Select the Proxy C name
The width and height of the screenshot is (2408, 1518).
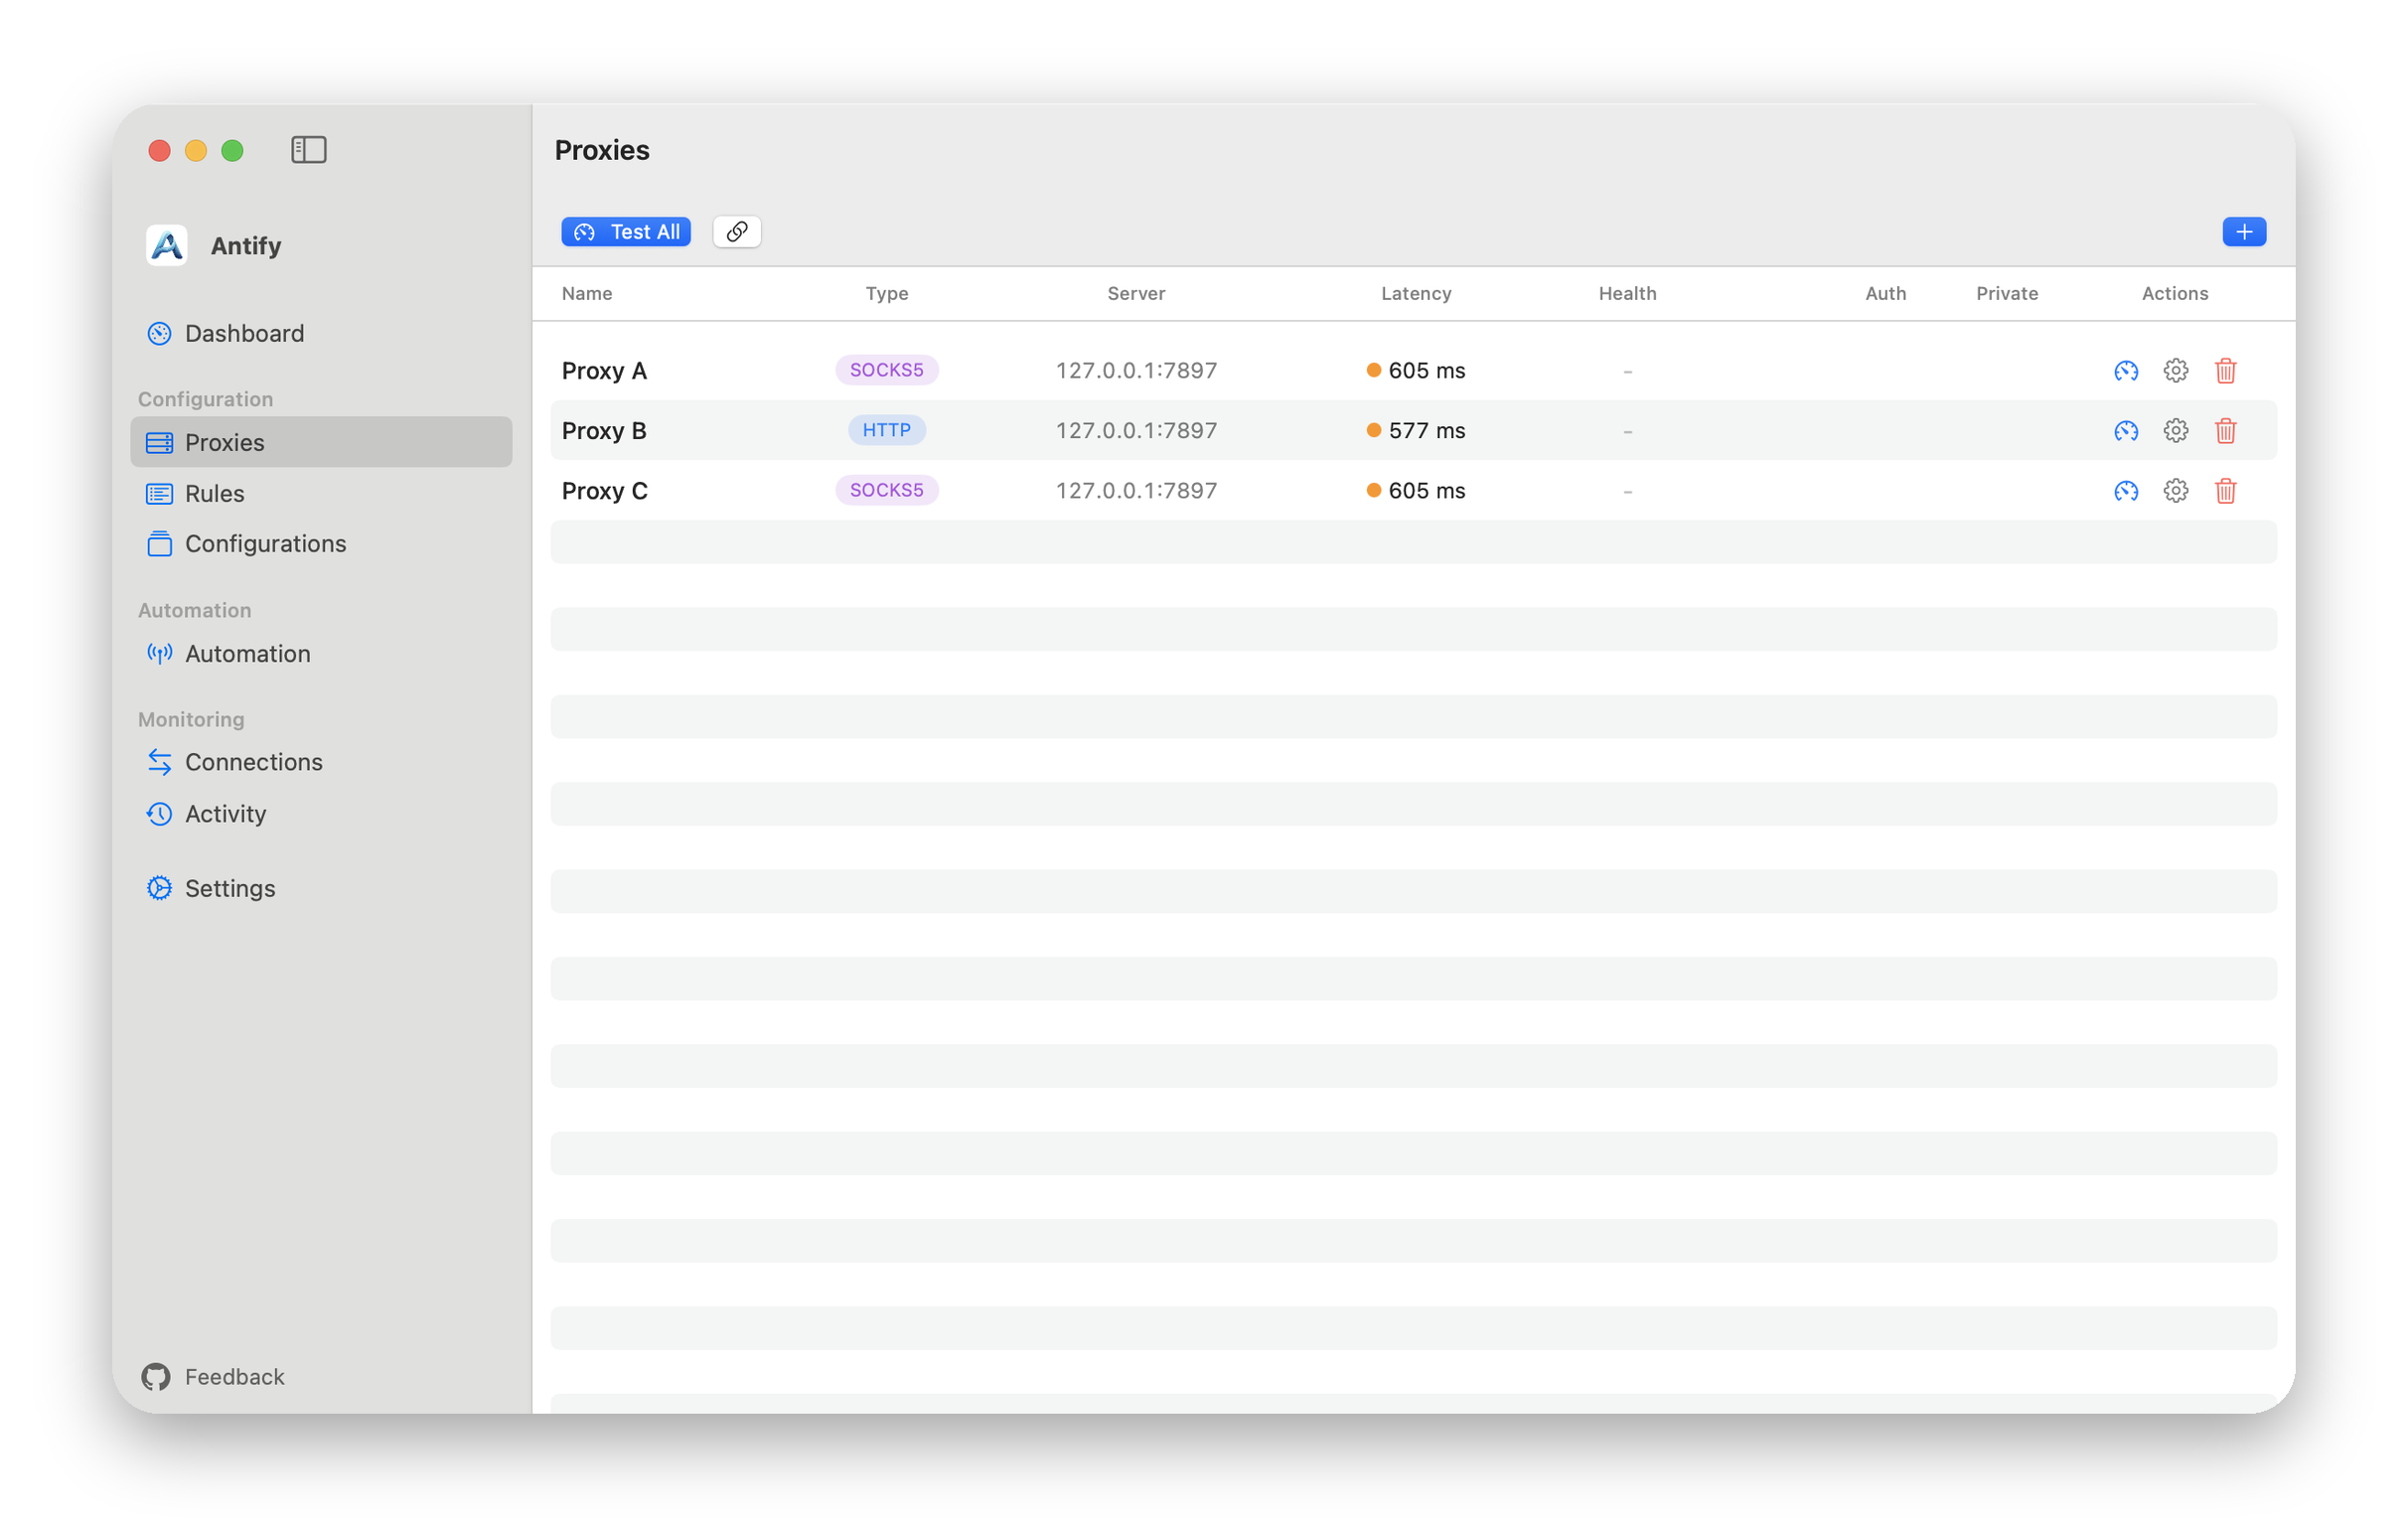point(604,491)
